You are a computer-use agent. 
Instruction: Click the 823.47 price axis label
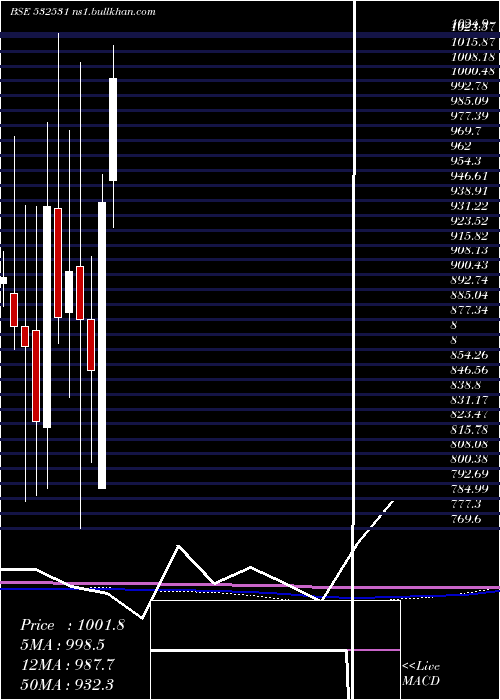pyautogui.click(x=469, y=414)
